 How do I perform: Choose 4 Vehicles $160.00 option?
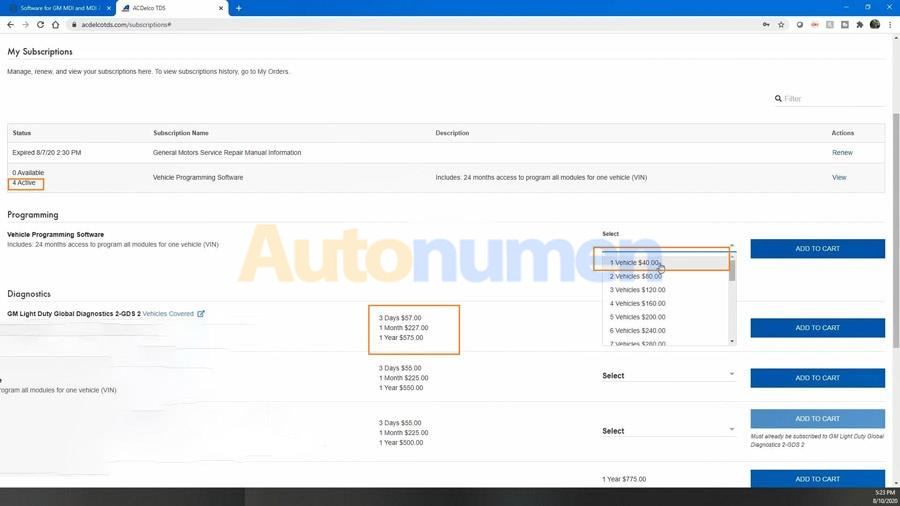[666, 303]
